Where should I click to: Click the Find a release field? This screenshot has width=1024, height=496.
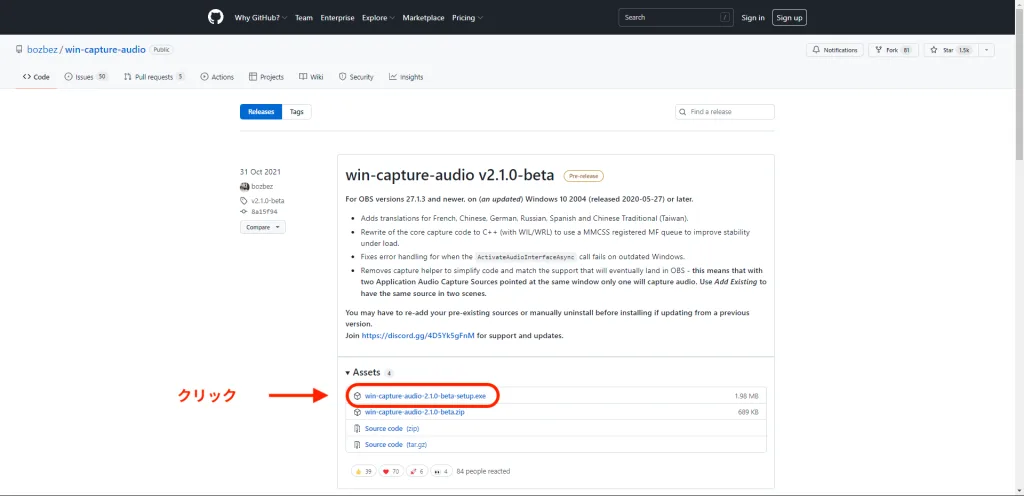(x=725, y=112)
